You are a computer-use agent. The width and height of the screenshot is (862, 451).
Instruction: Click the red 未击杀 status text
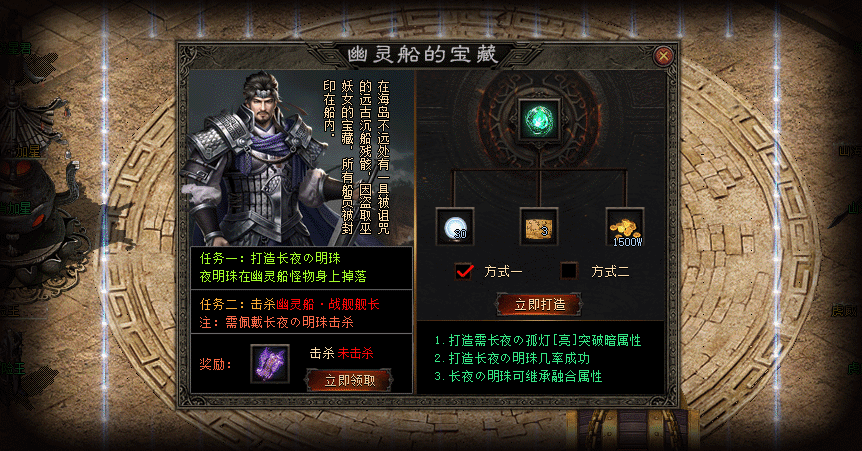355,353
